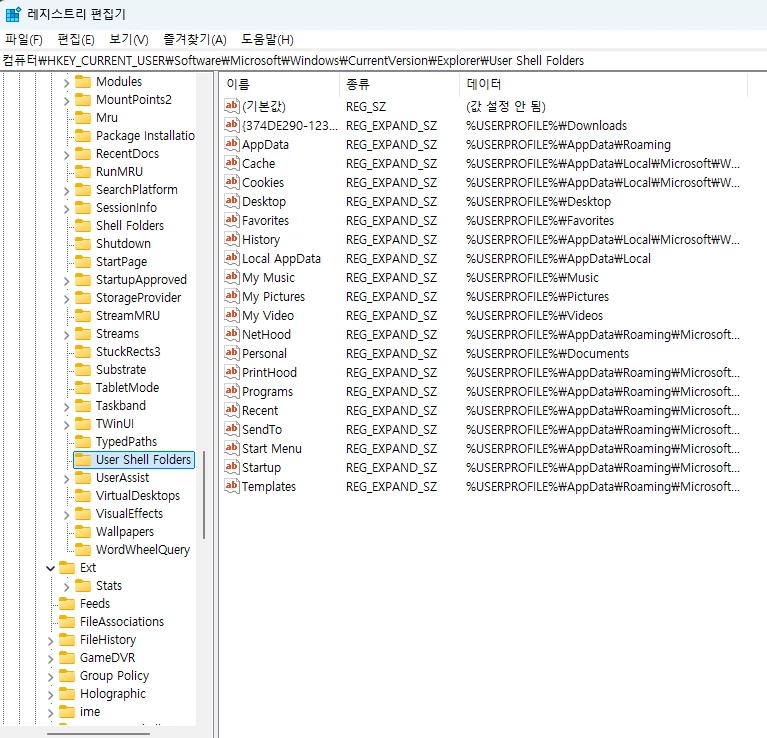The width and height of the screenshot is (767, 738).
Task: Click the %USERPROFILE%₩Downloads data cell
Action: click(x=546, y=126)
